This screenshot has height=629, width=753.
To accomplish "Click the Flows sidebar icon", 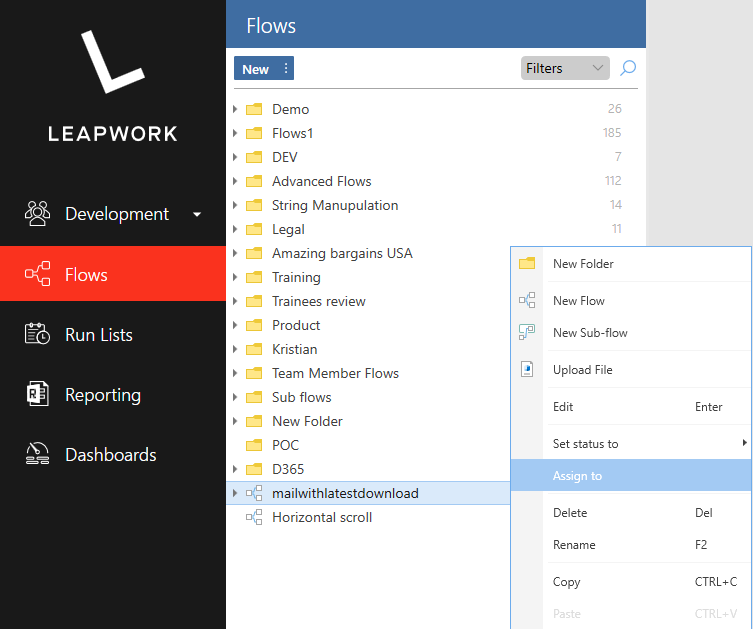I will coord(37,274).
